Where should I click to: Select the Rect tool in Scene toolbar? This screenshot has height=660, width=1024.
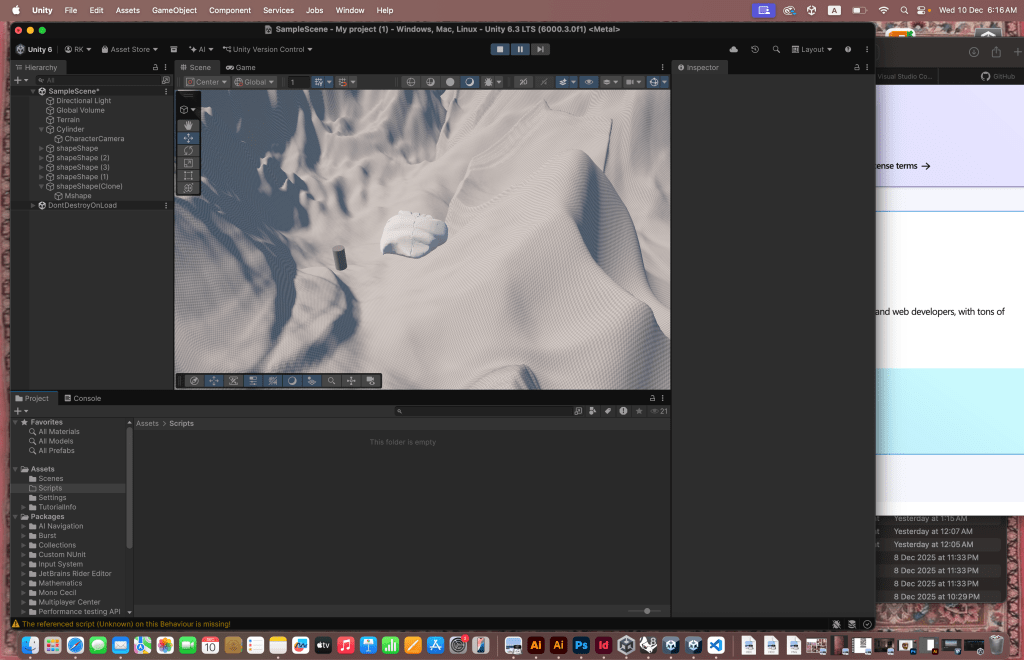pos(189,175)
